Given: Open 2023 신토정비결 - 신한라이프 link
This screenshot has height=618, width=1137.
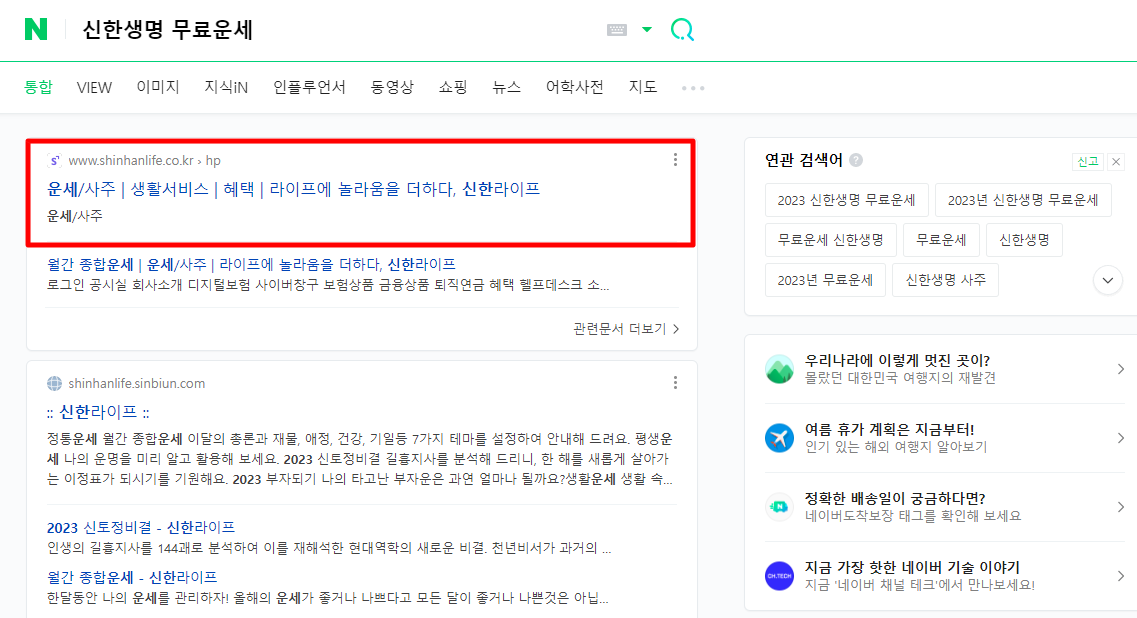Looking at the screenshot, I should (141, 527).
